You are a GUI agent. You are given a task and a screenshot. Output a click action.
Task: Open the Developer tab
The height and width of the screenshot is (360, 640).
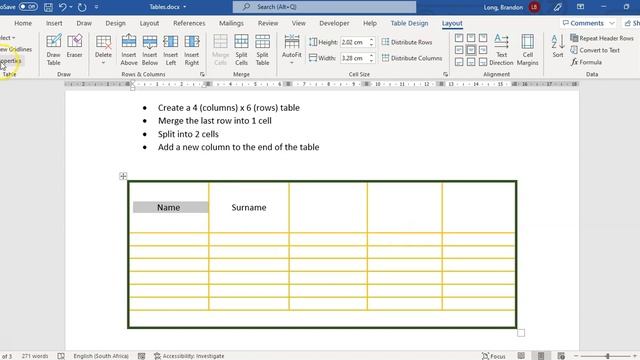click(x=334, y=23)
